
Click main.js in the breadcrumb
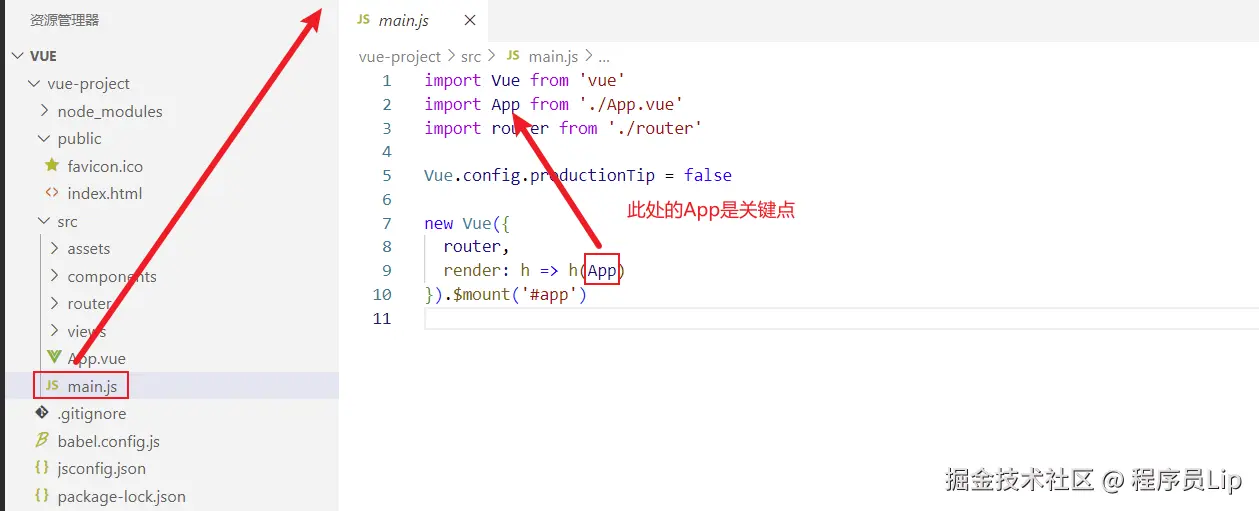[x=555, y=57]
